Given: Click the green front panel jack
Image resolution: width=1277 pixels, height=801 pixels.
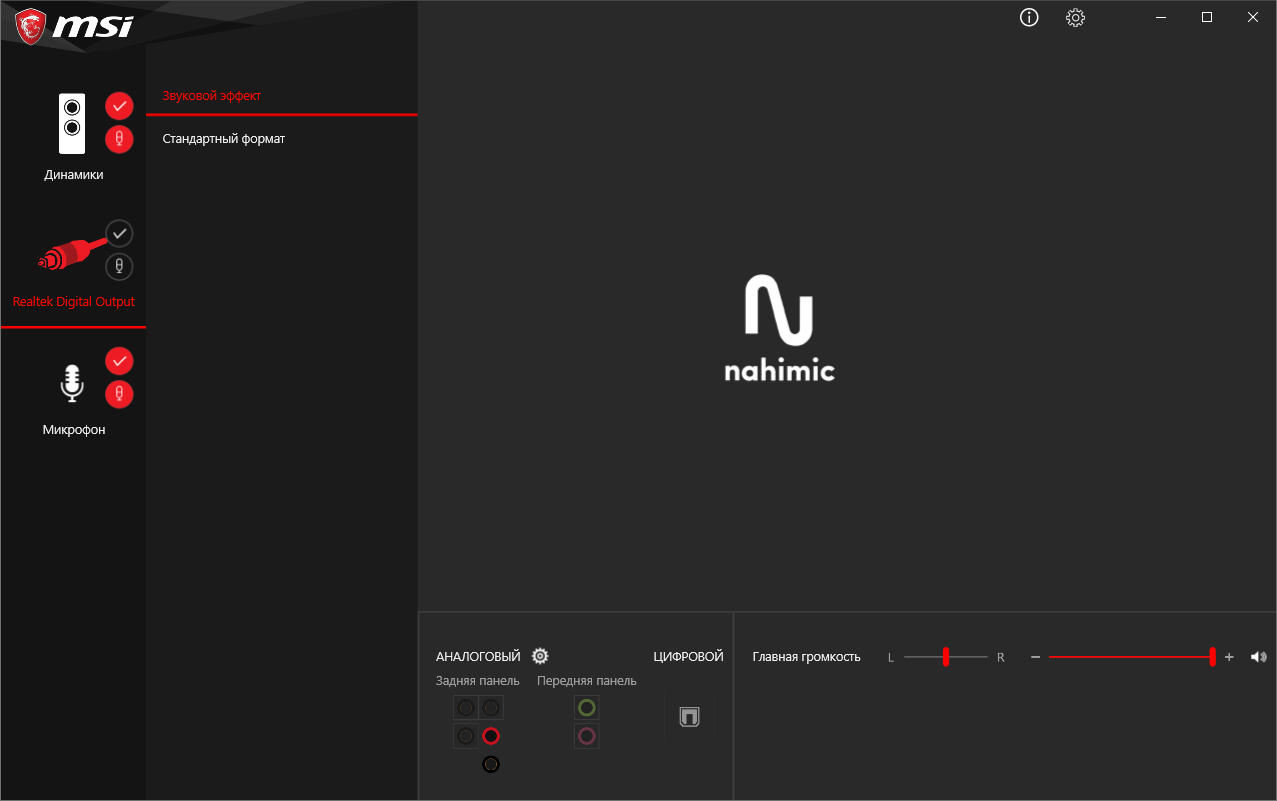Looking at the screenshot, I should pos(587,708).
